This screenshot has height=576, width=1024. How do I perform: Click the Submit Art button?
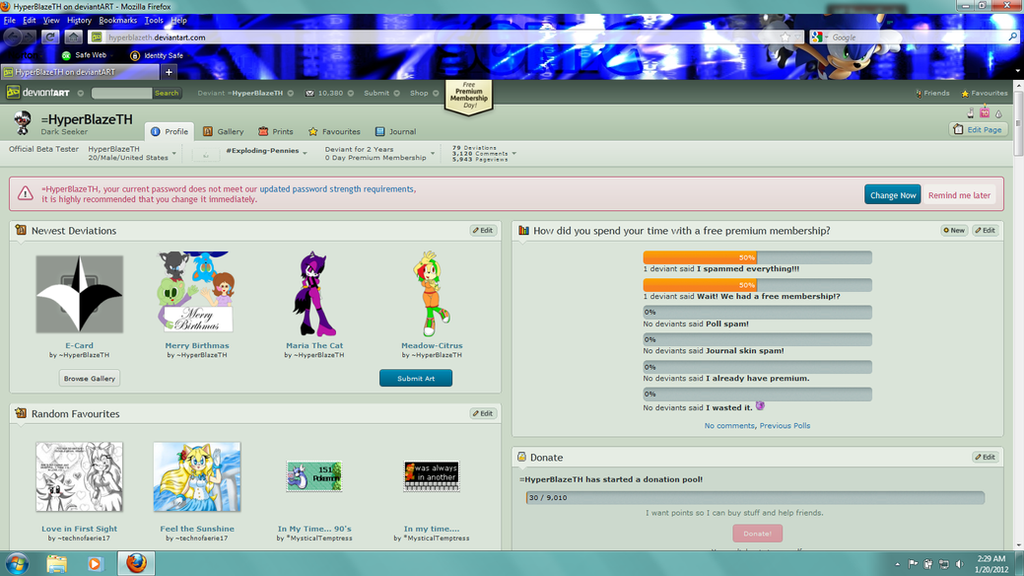tap(416, 378)
